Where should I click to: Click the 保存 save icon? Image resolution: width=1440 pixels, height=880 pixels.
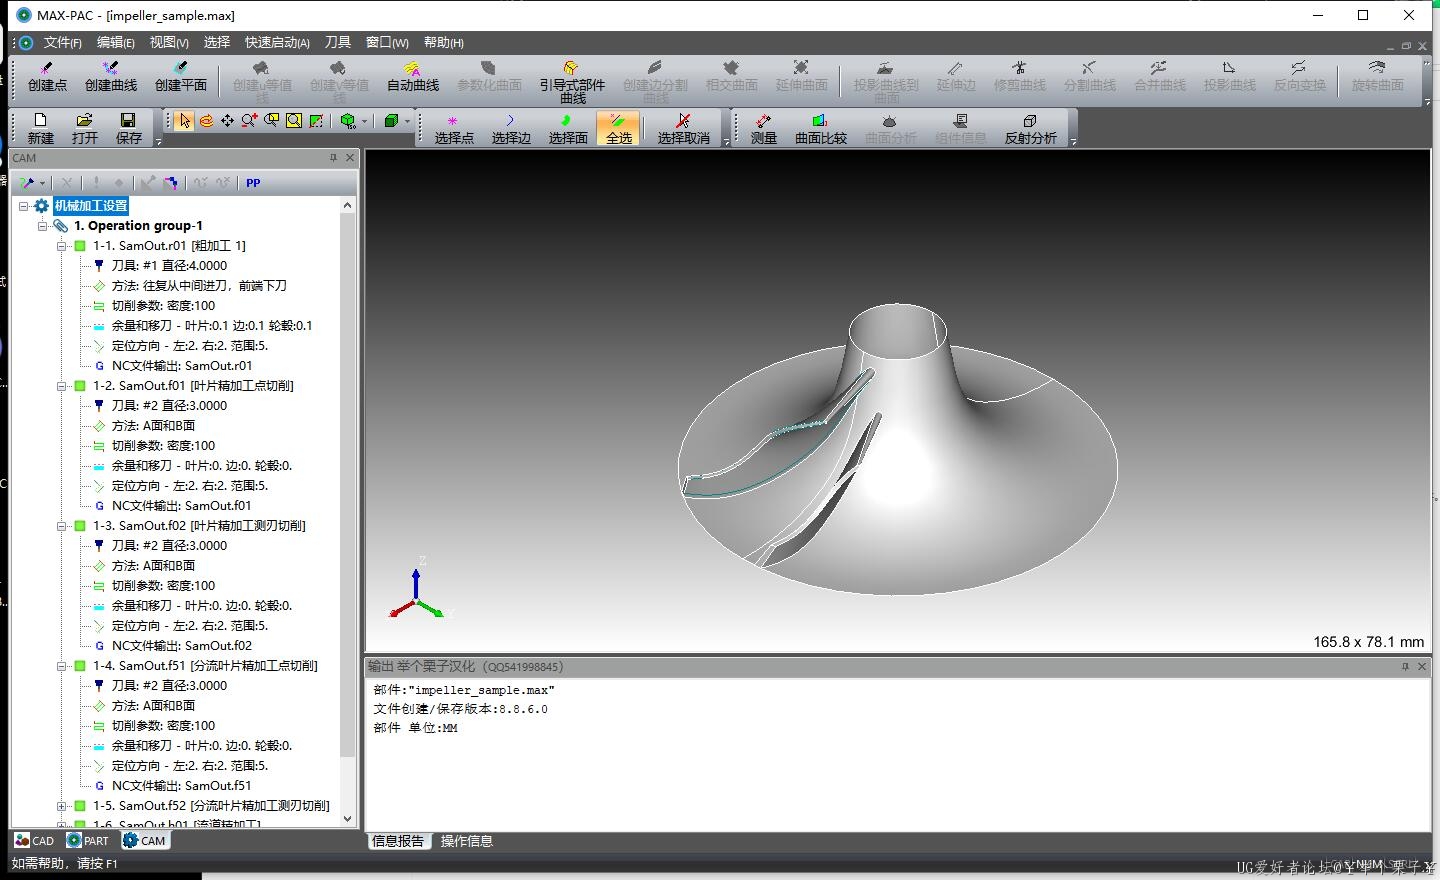(129, 128)
